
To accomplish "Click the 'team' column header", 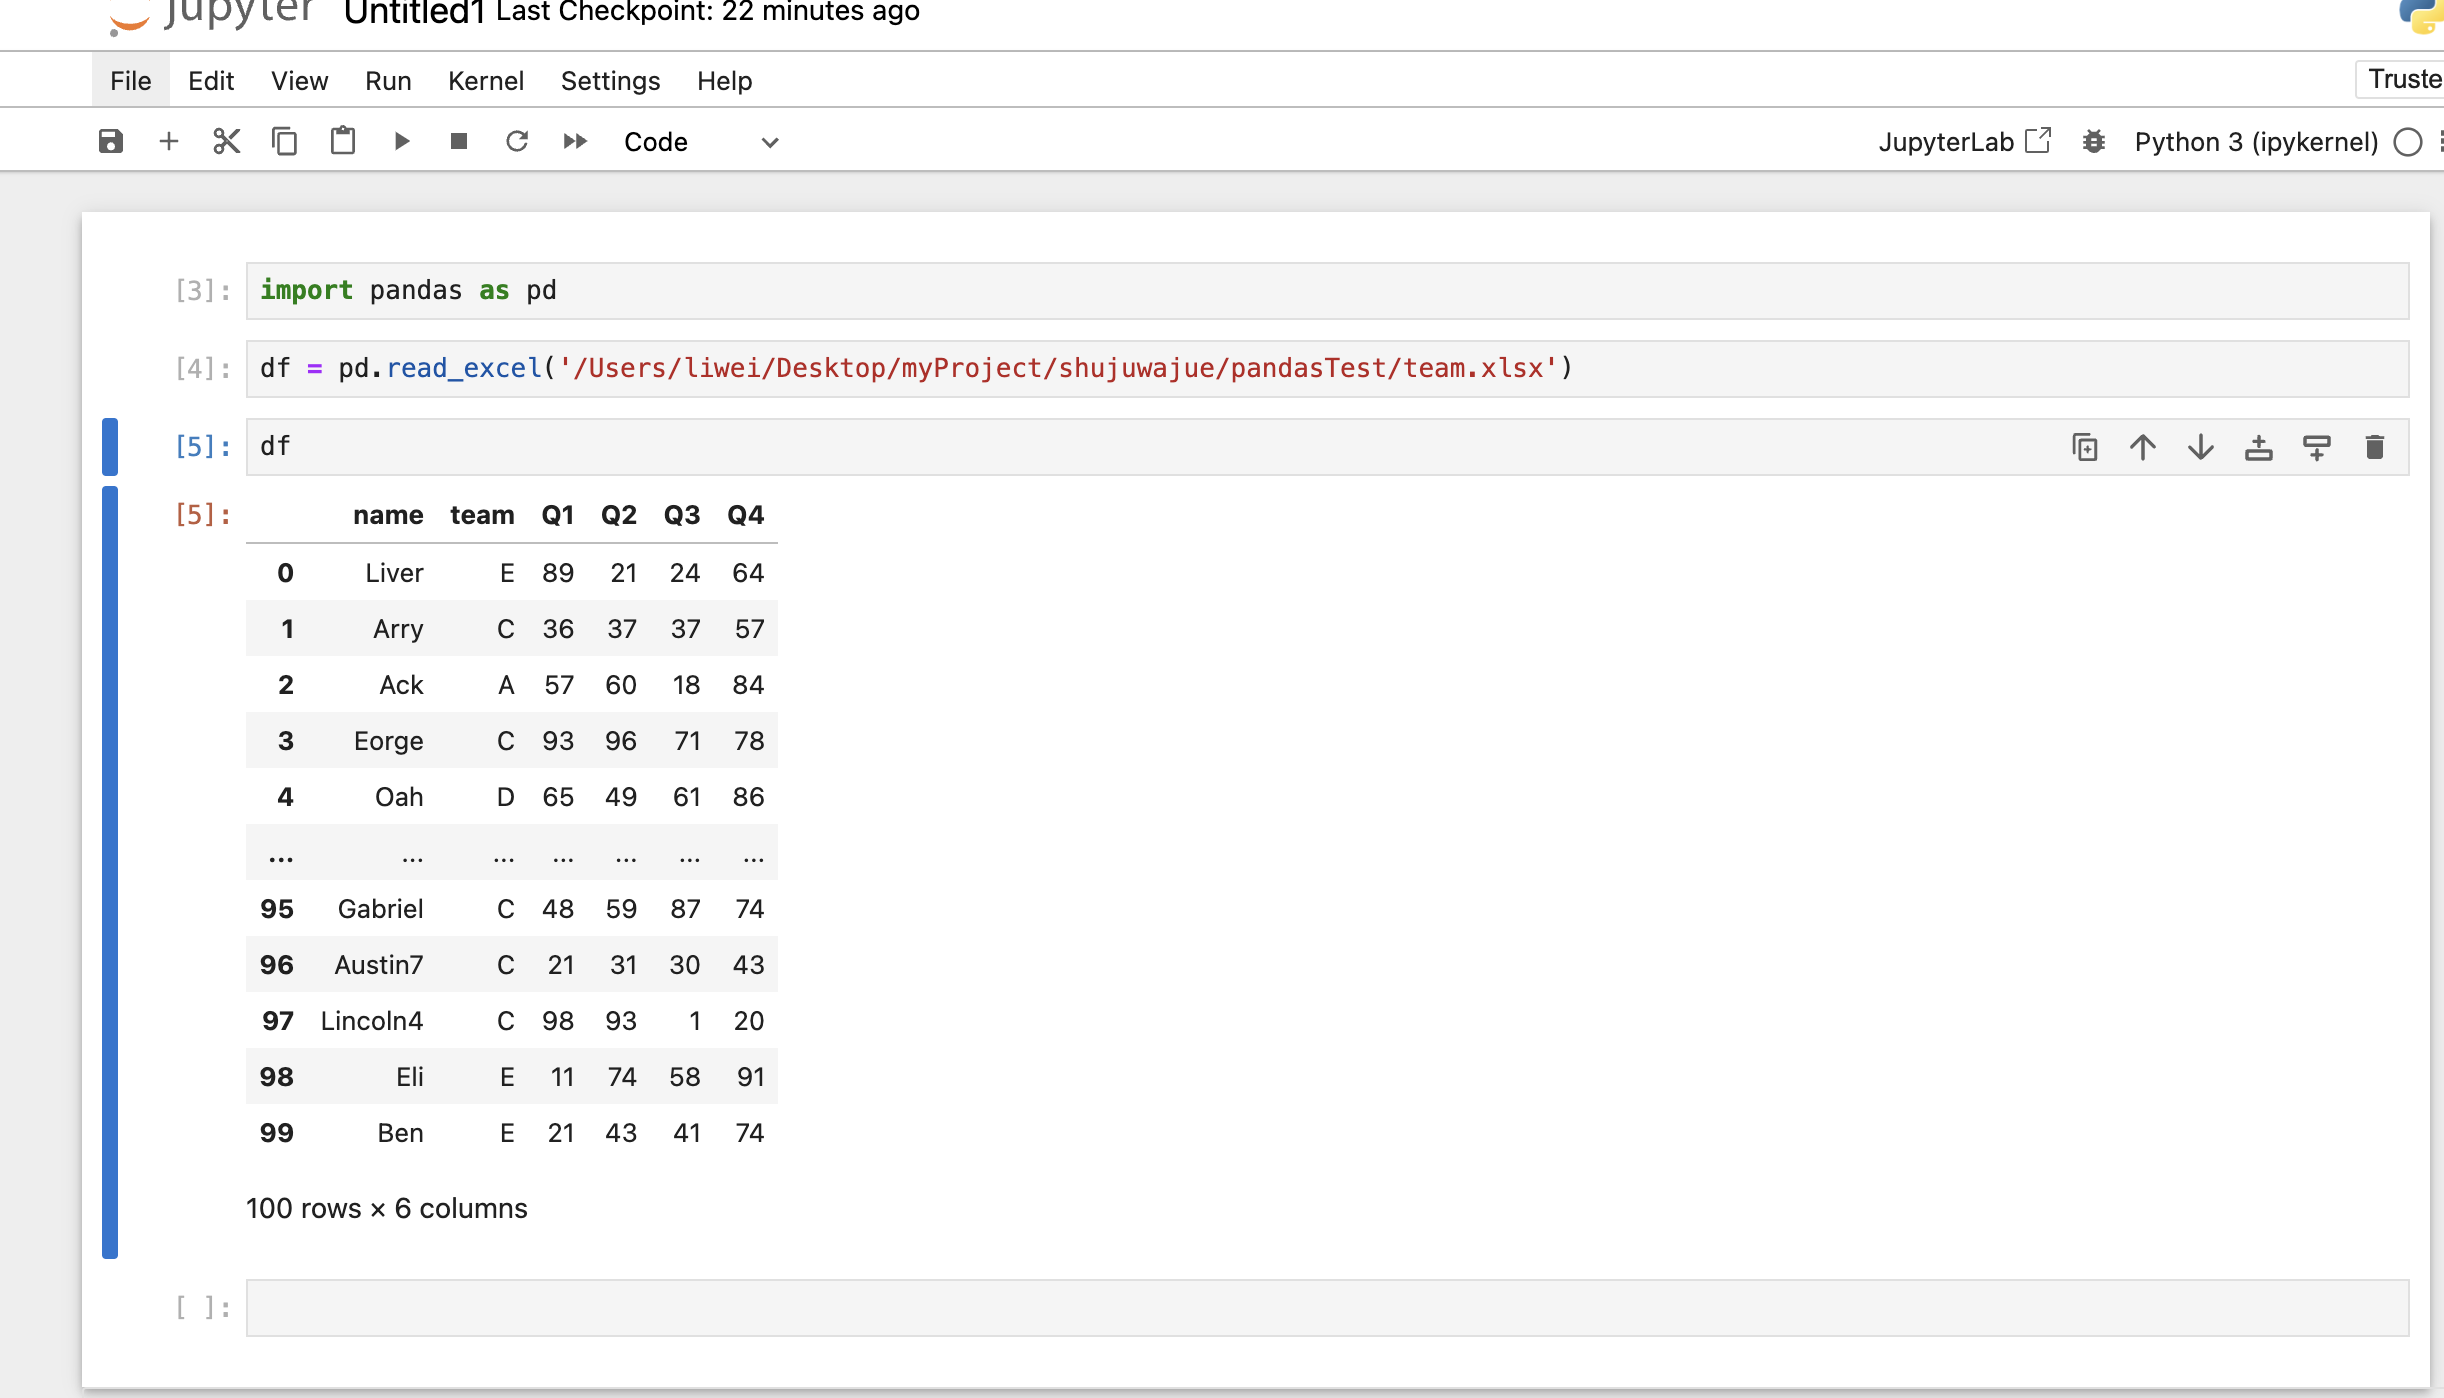I will pos(482,515).
